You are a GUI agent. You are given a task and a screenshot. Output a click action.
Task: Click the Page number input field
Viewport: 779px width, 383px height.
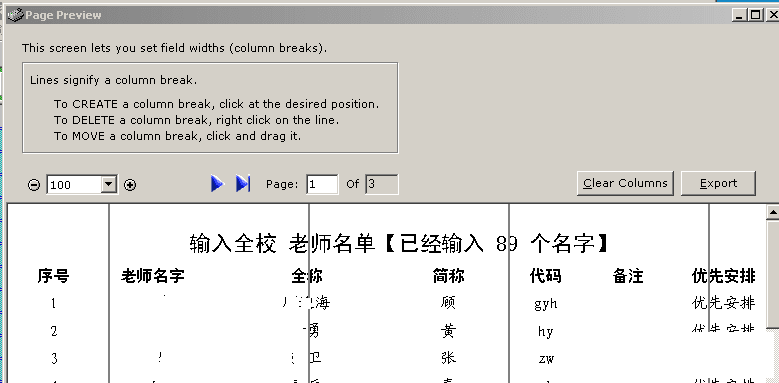click(x=322, y=184)
